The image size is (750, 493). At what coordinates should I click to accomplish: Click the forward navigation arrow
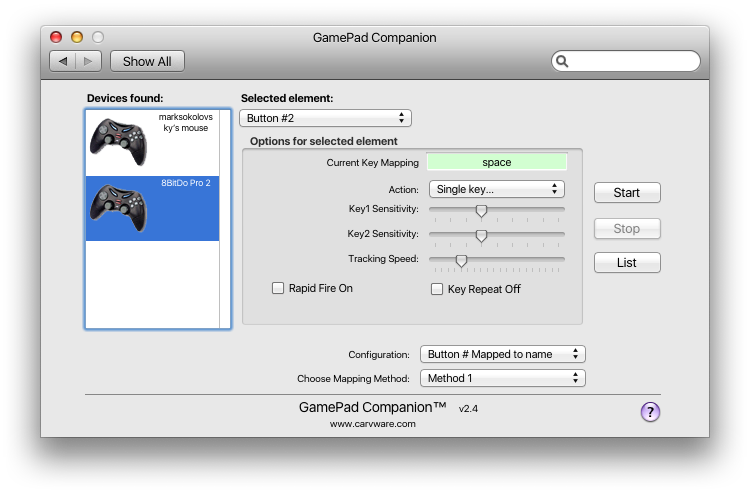point(88,61)
